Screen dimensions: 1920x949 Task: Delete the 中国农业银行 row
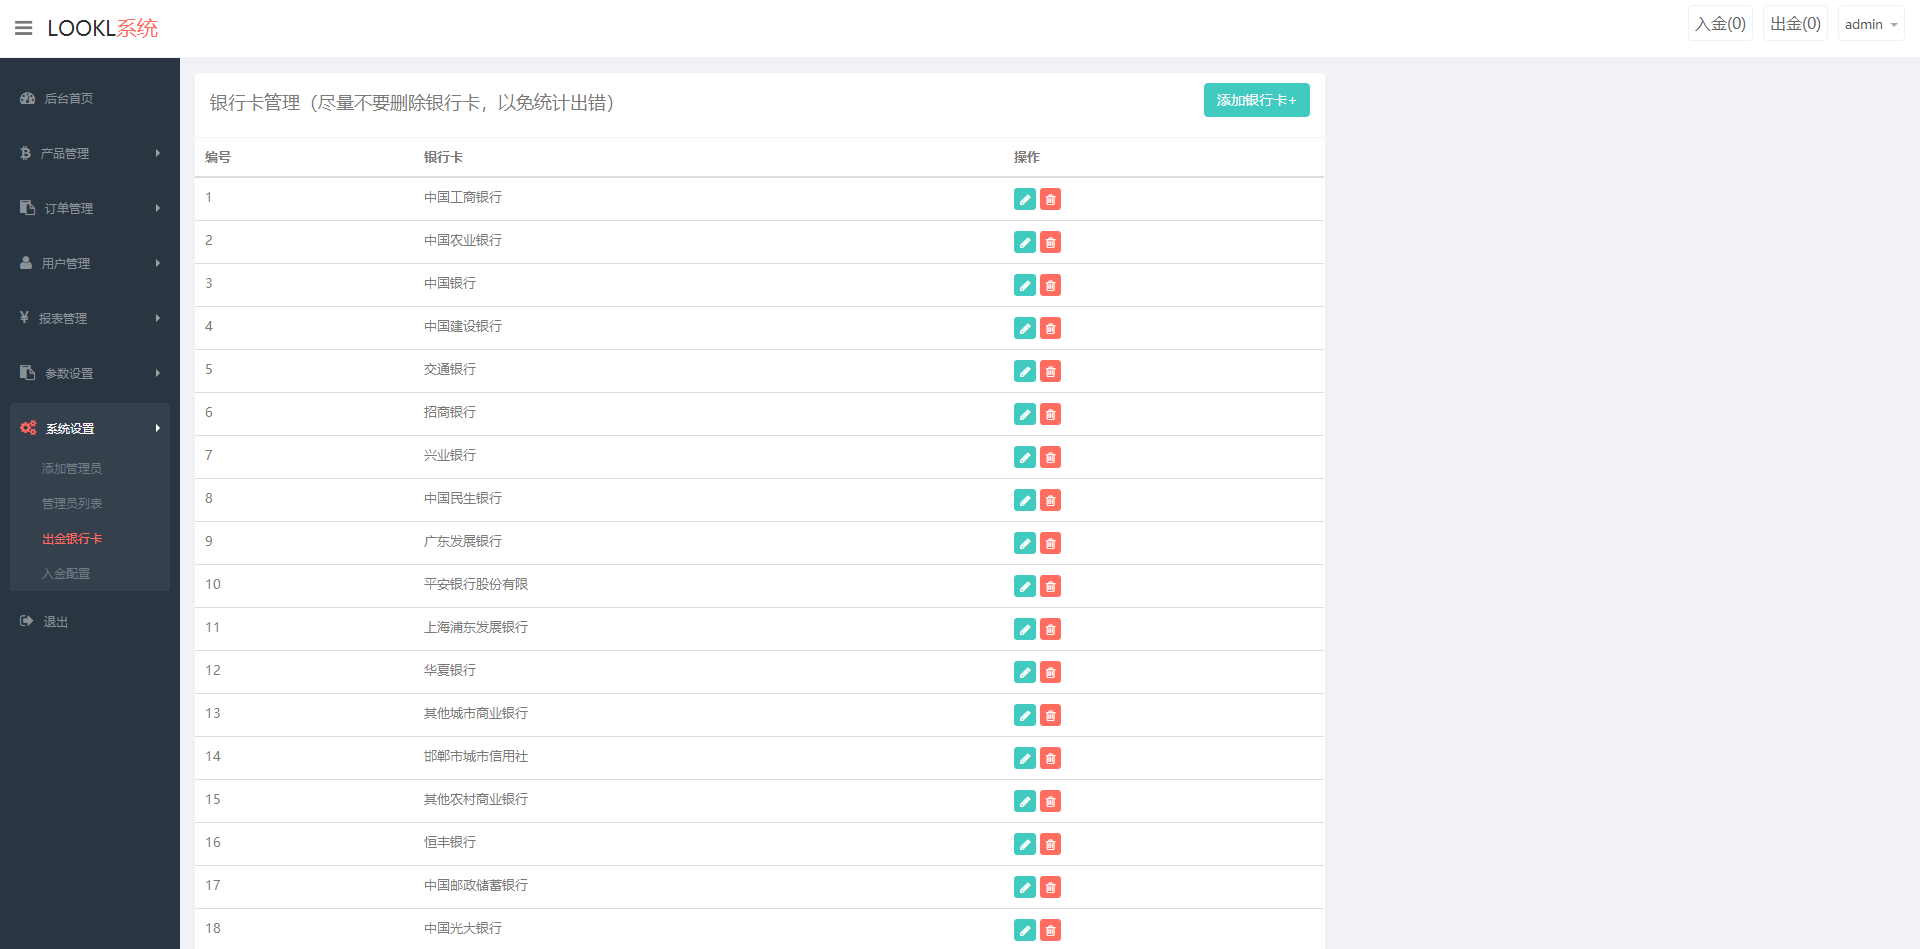click(x=1050, y=242)
